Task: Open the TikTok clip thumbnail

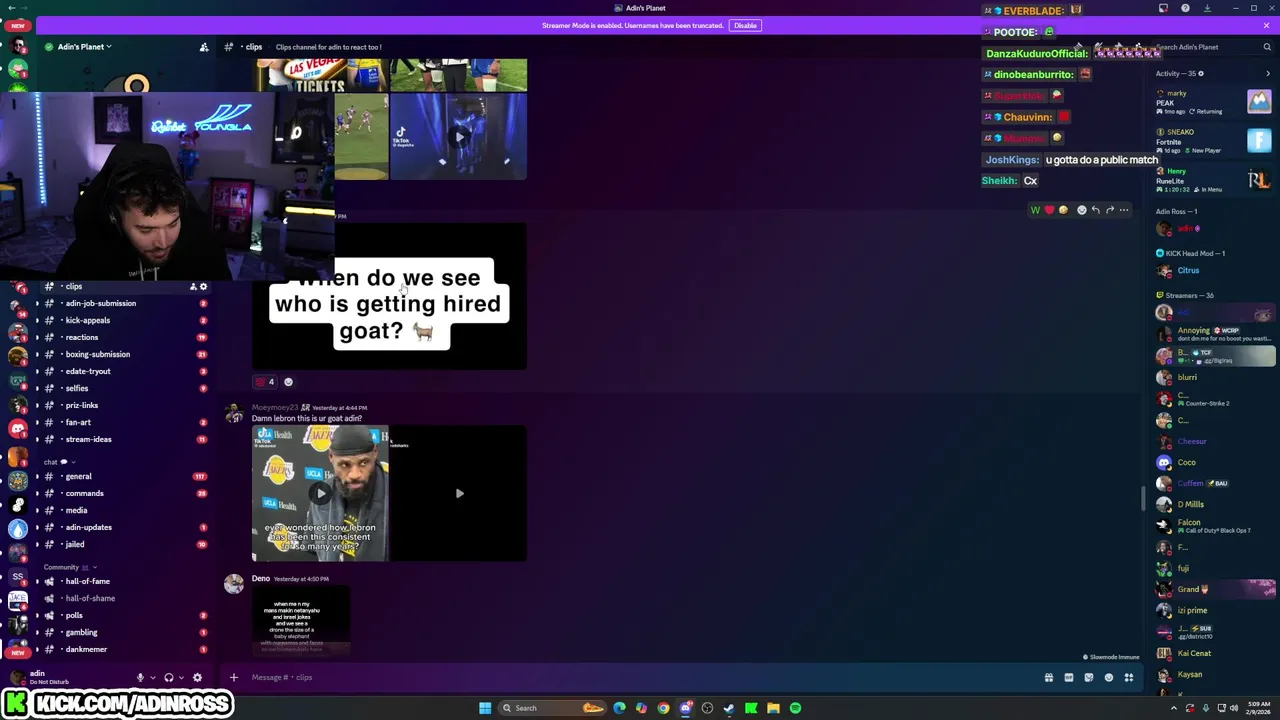Action: tap(458, 136)
